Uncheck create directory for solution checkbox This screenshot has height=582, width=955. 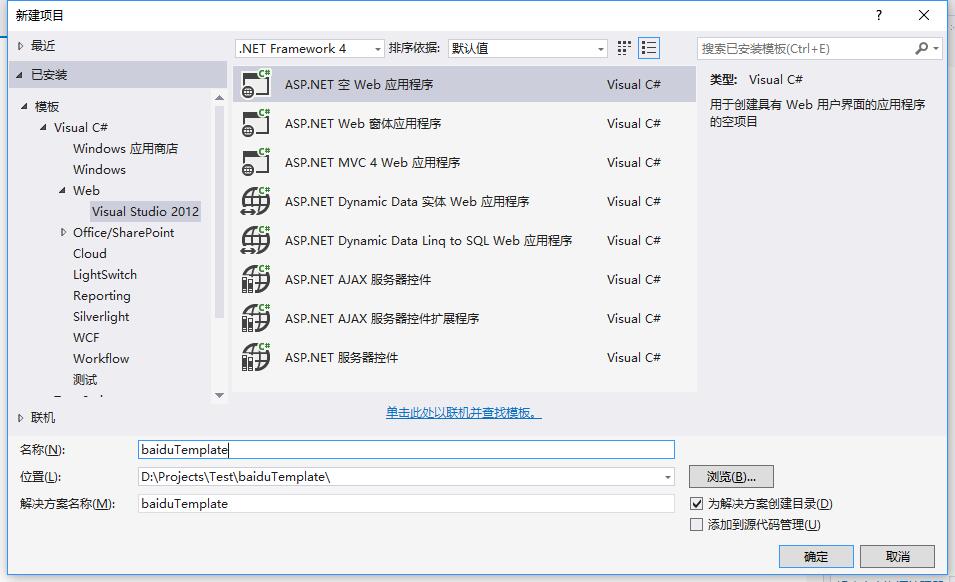pyautogui.click(x=697, y=503)
